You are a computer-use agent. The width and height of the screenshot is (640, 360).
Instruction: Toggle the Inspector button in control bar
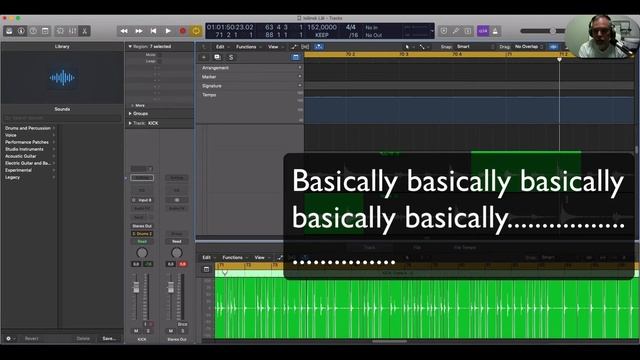pyautogui.click(x=21, y=31)
